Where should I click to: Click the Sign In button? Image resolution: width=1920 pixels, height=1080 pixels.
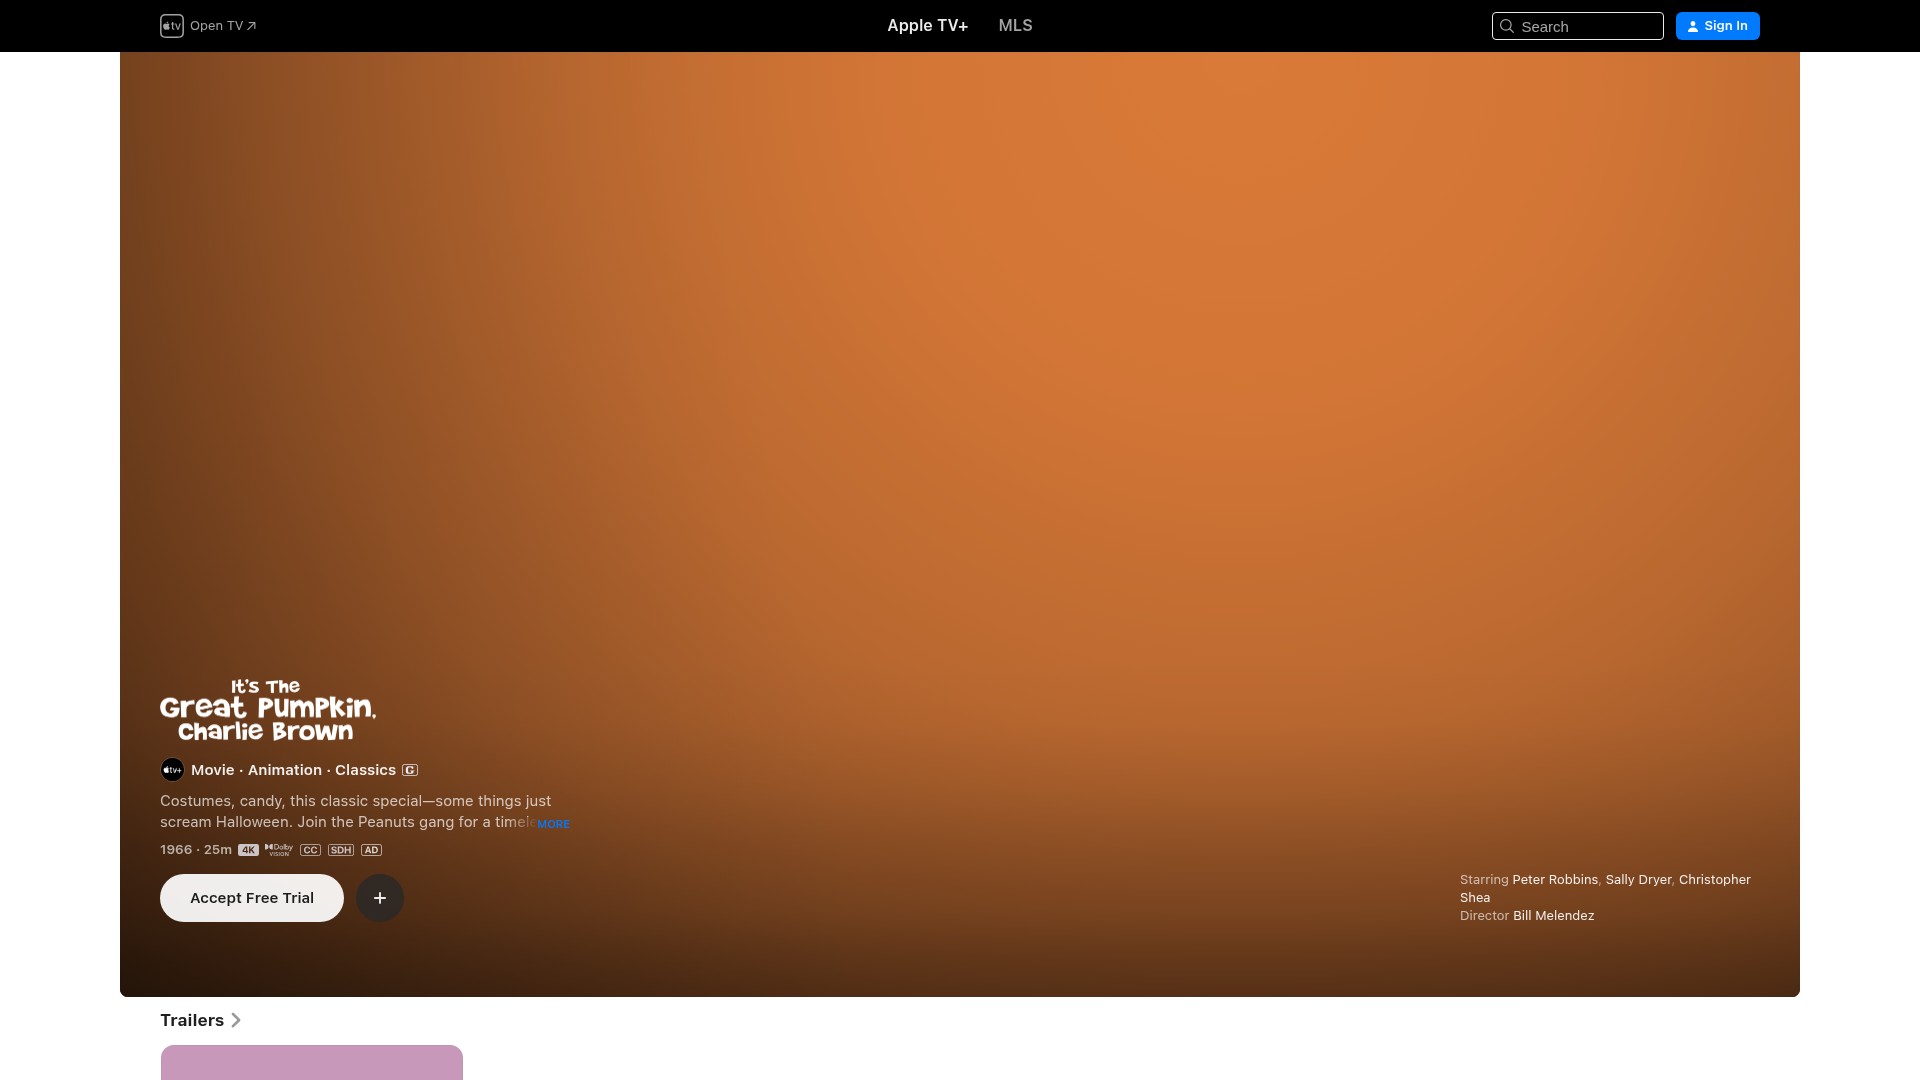(1717, 26)
